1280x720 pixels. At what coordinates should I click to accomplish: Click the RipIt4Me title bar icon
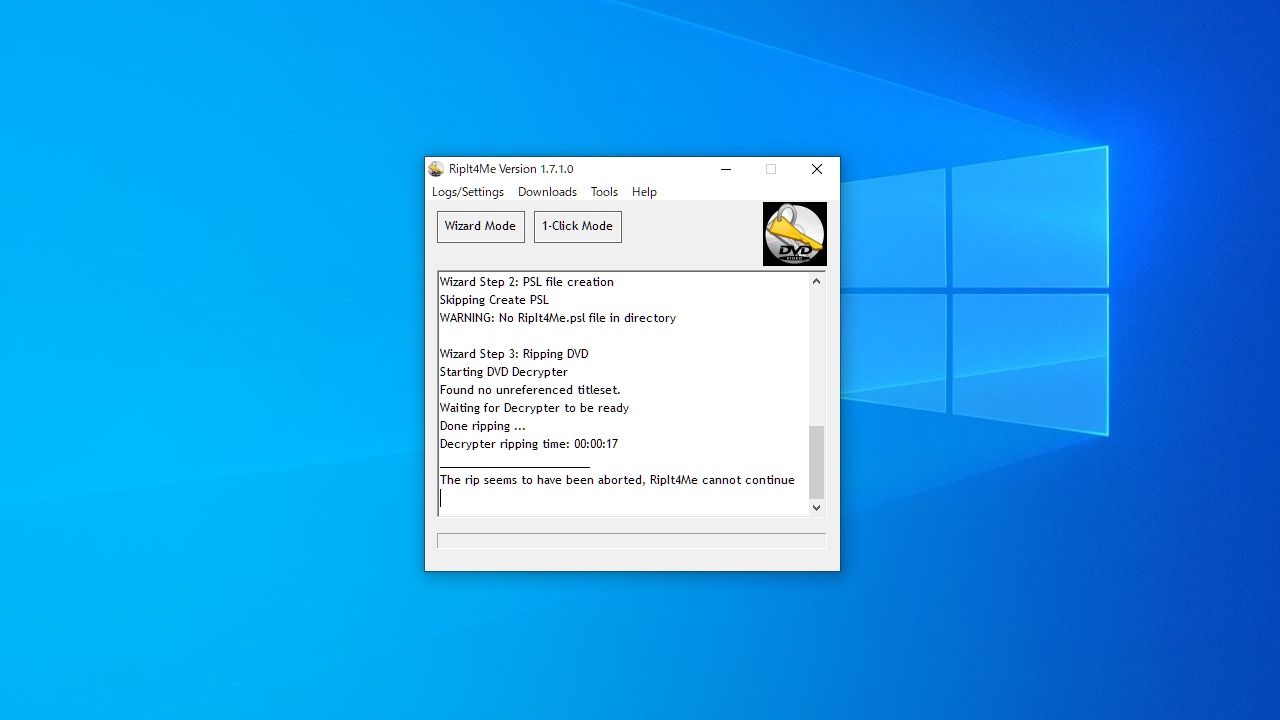pyautogui.click(x=436, y=169)
